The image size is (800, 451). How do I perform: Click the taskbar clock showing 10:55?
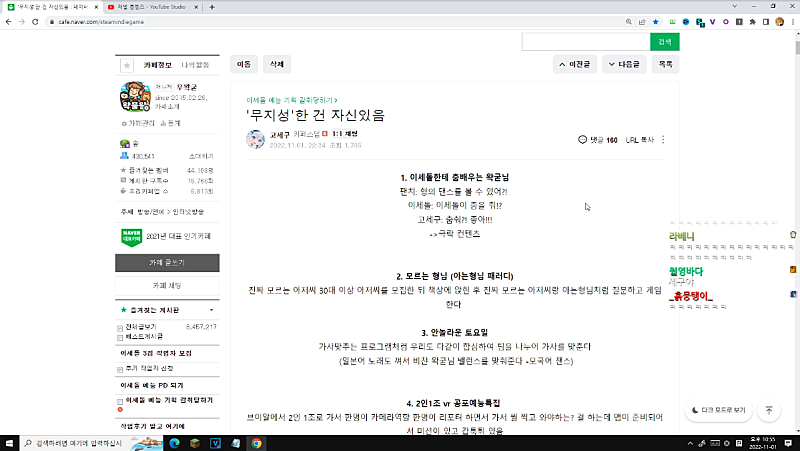tap(762, 443)
